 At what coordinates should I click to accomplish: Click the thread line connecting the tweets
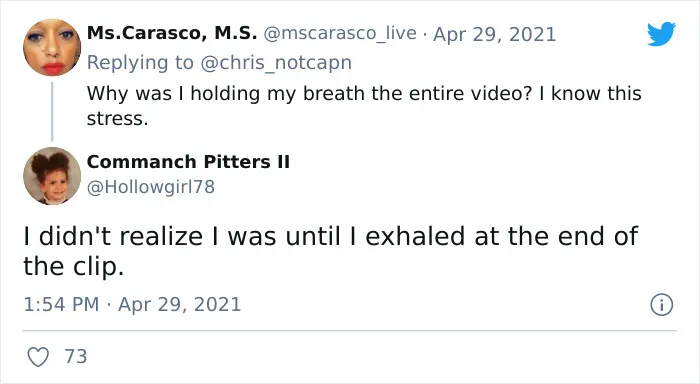point(52,112)
